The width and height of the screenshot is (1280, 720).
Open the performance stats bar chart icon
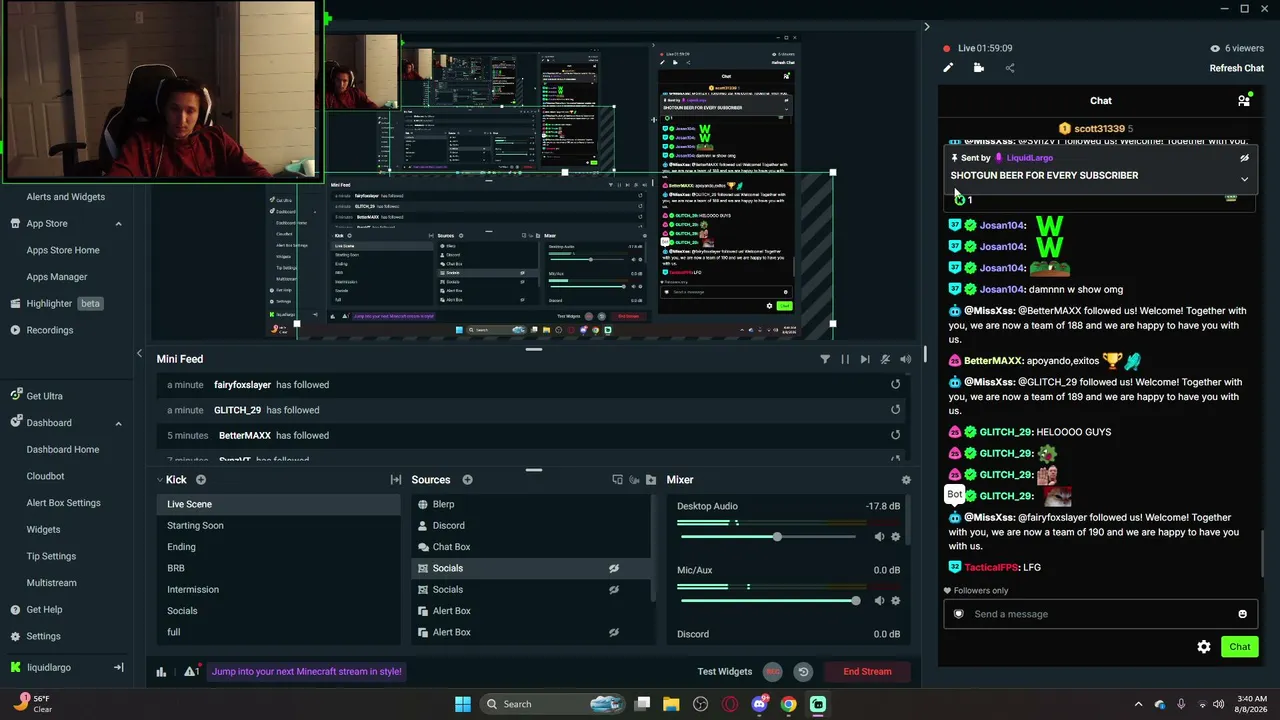pos(161,672)
